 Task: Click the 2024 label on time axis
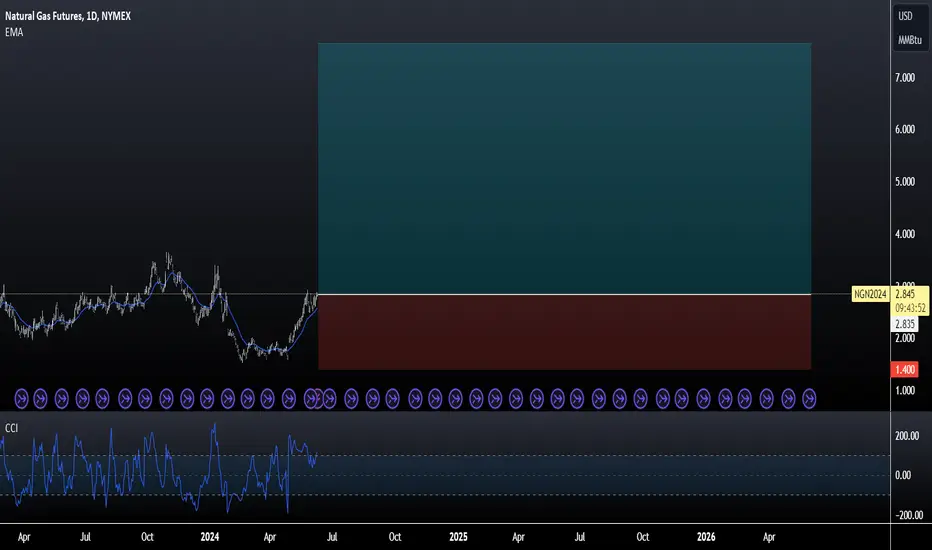click(210, 537)
